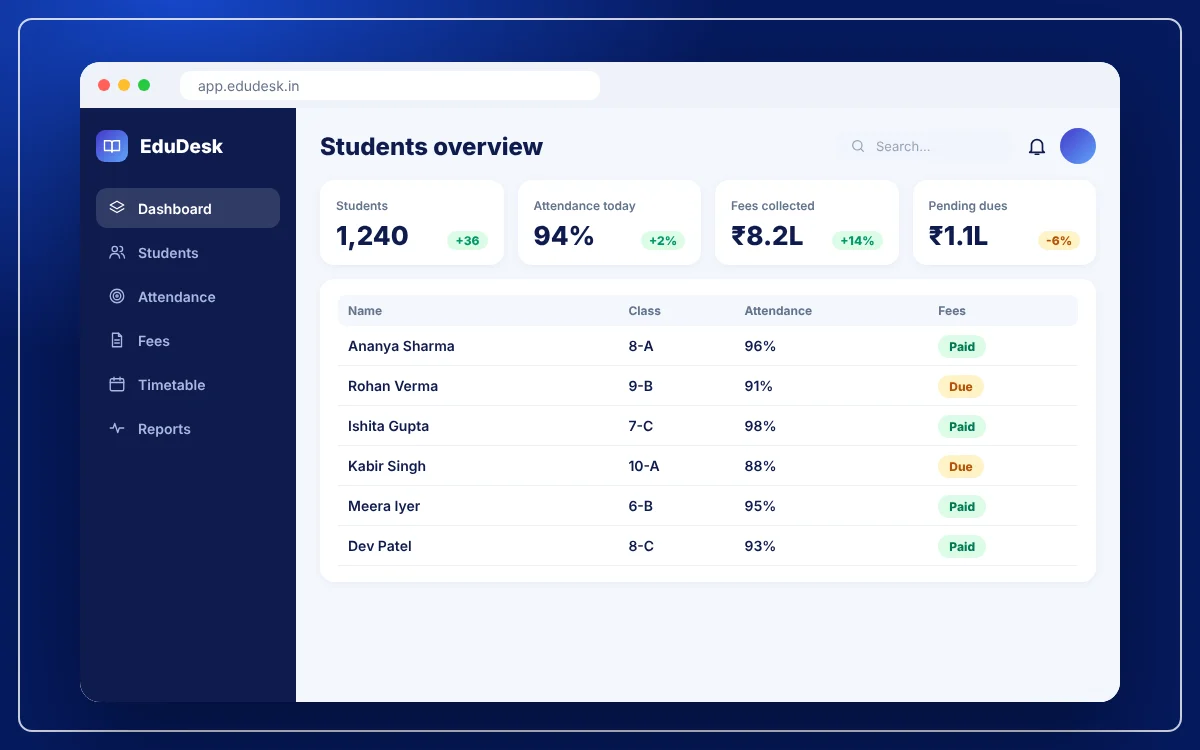Click class cell 10-A
This screenshot has height=750, width=1200.
tap(644, 466)
